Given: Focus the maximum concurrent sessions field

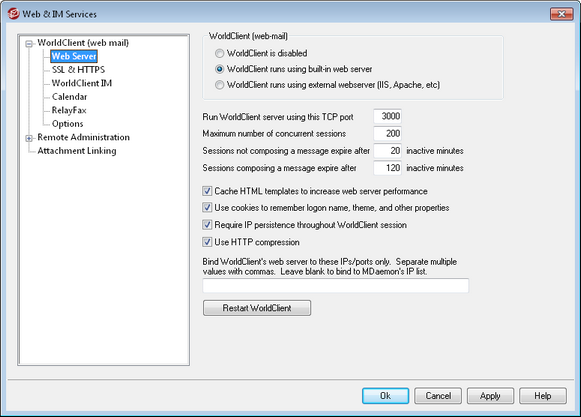Looking at the screenshot, I should click(387, 133).
